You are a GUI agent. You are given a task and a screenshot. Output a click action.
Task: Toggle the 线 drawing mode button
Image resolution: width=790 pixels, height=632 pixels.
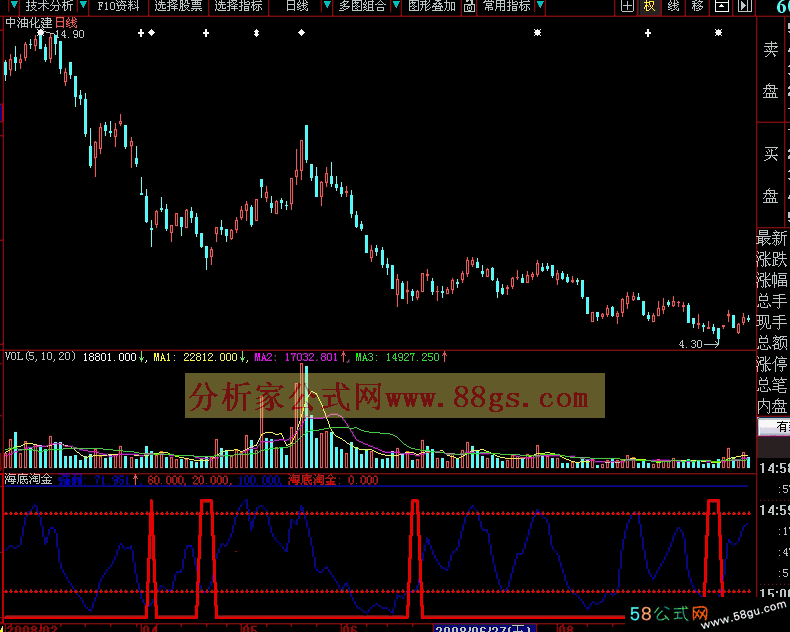click(x=673, y=6)
